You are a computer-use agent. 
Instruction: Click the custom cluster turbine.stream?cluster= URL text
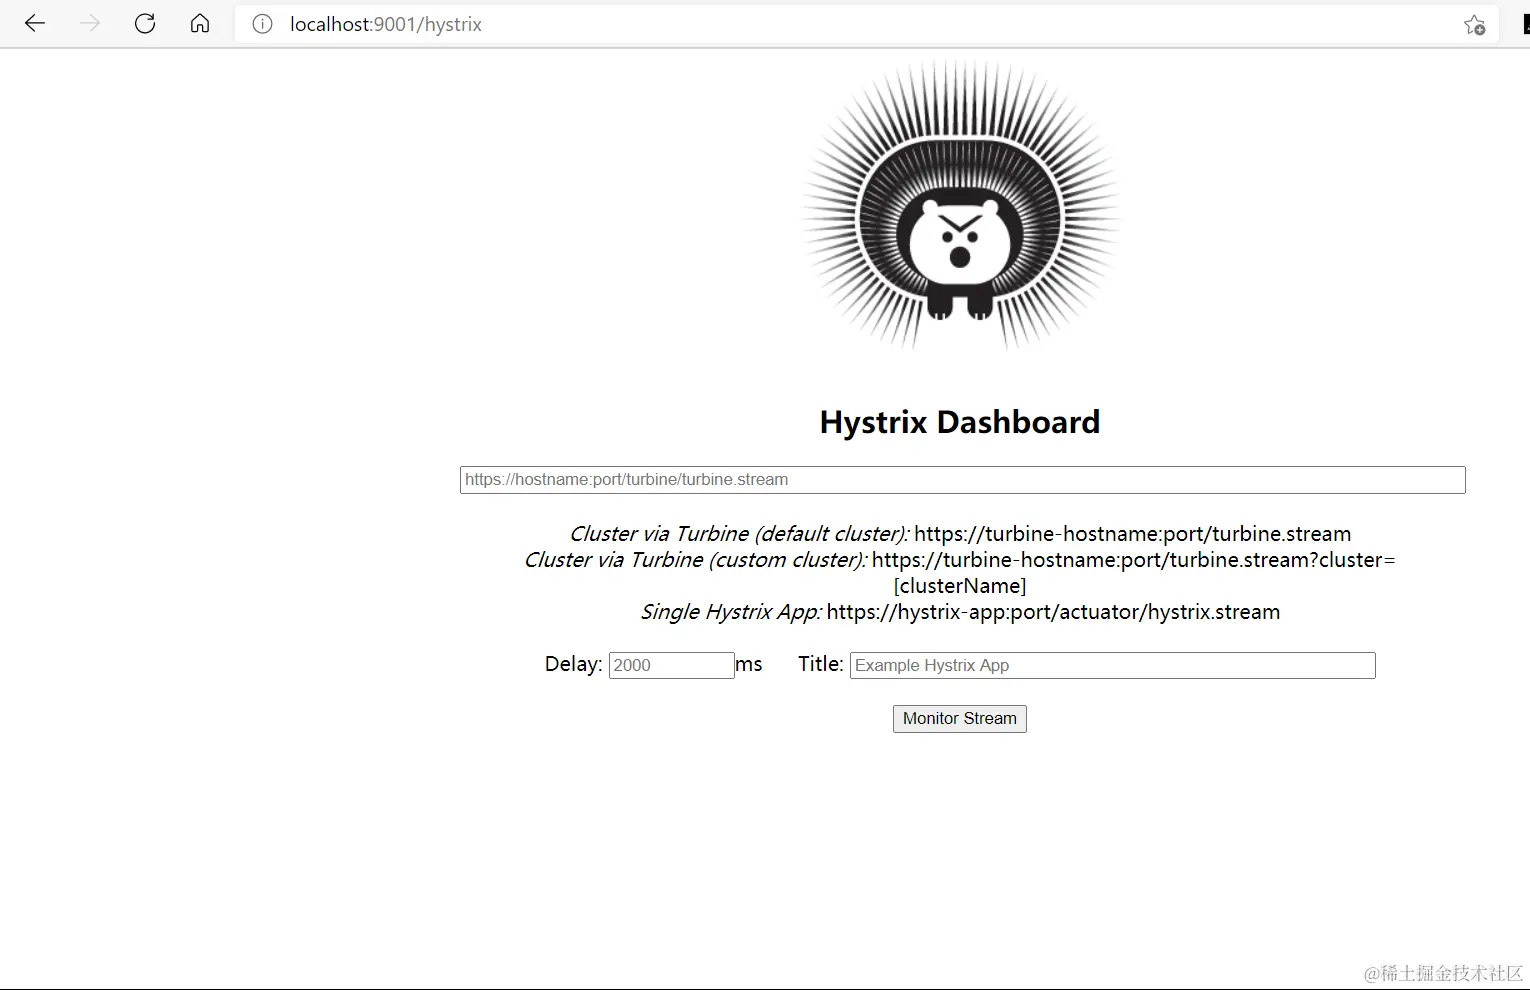[x=1133, y=560]
